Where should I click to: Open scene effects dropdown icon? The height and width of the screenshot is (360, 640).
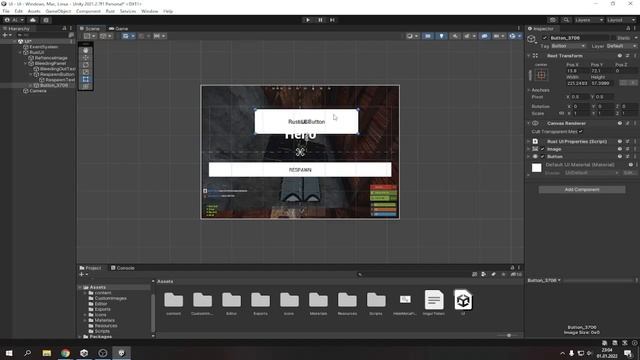(x=469, y=36)
